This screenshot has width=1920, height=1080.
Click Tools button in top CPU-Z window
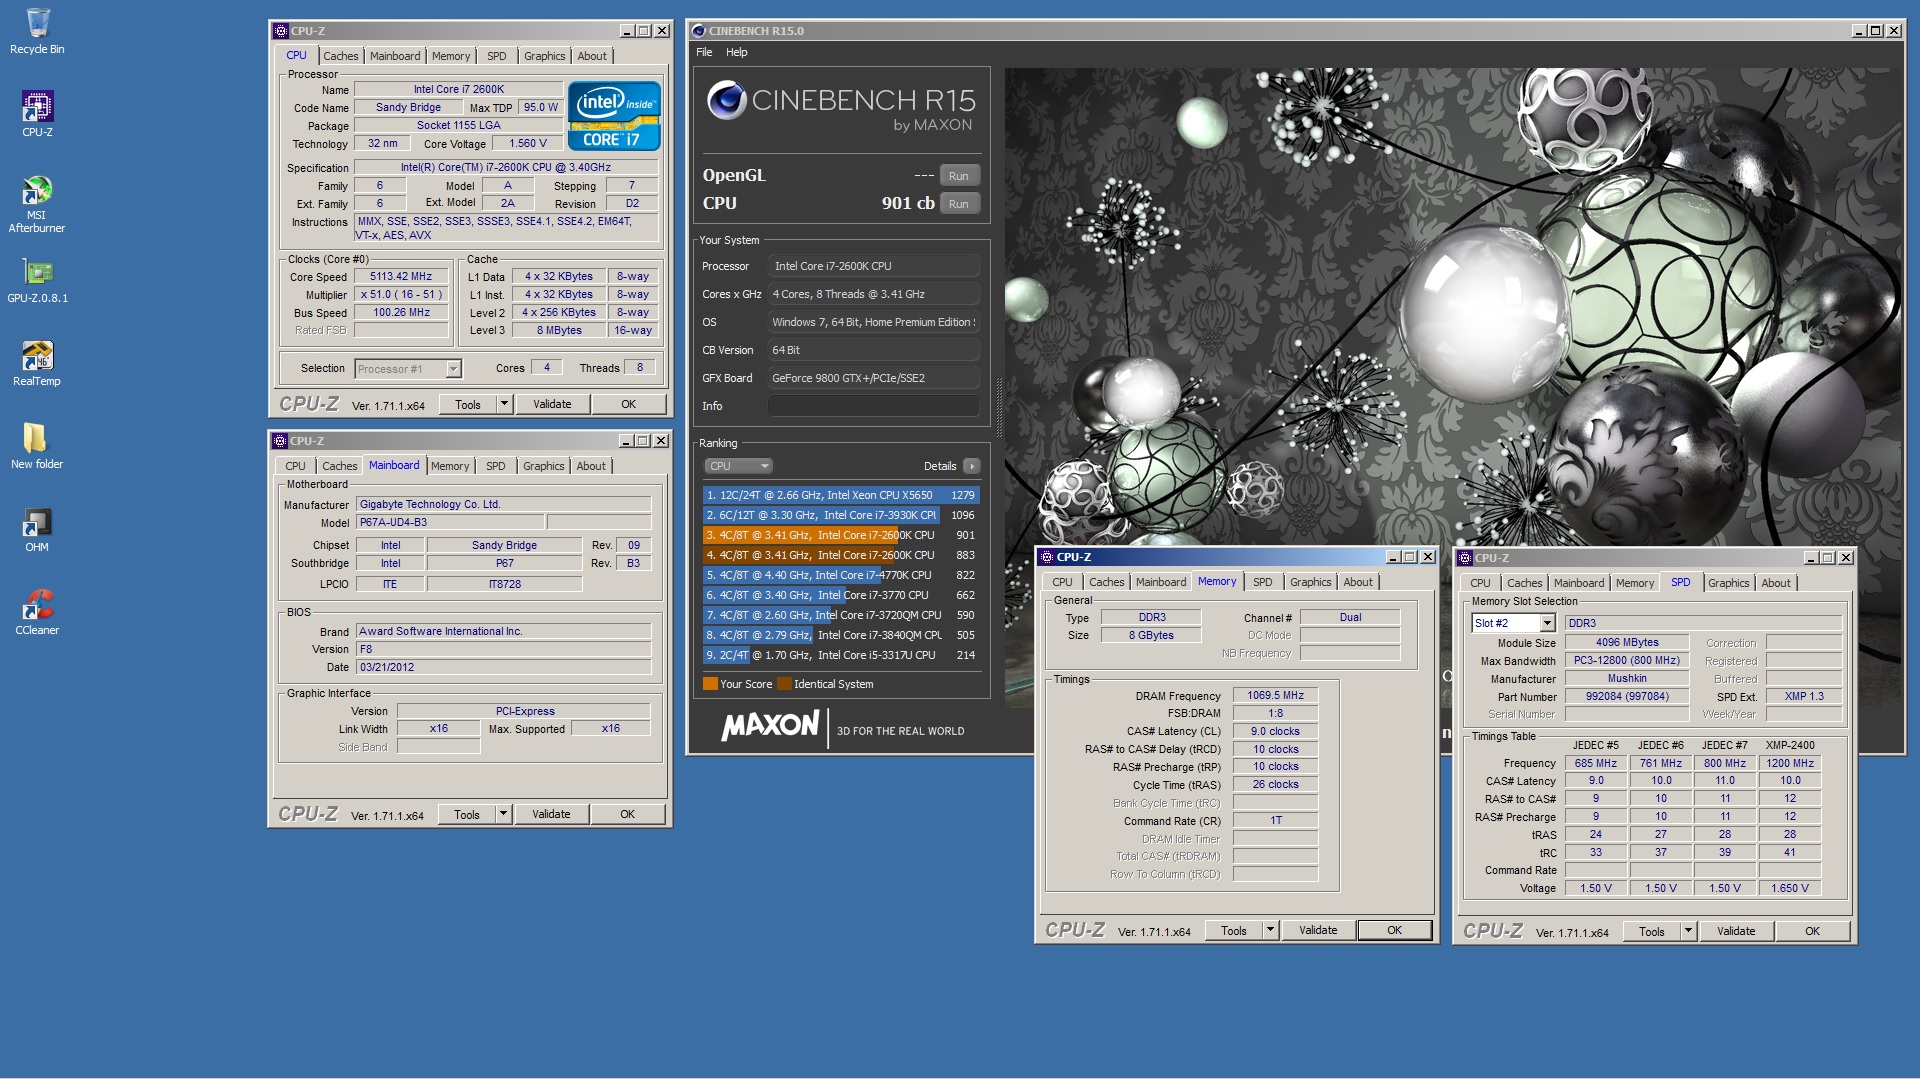click(x=468, y=404)
